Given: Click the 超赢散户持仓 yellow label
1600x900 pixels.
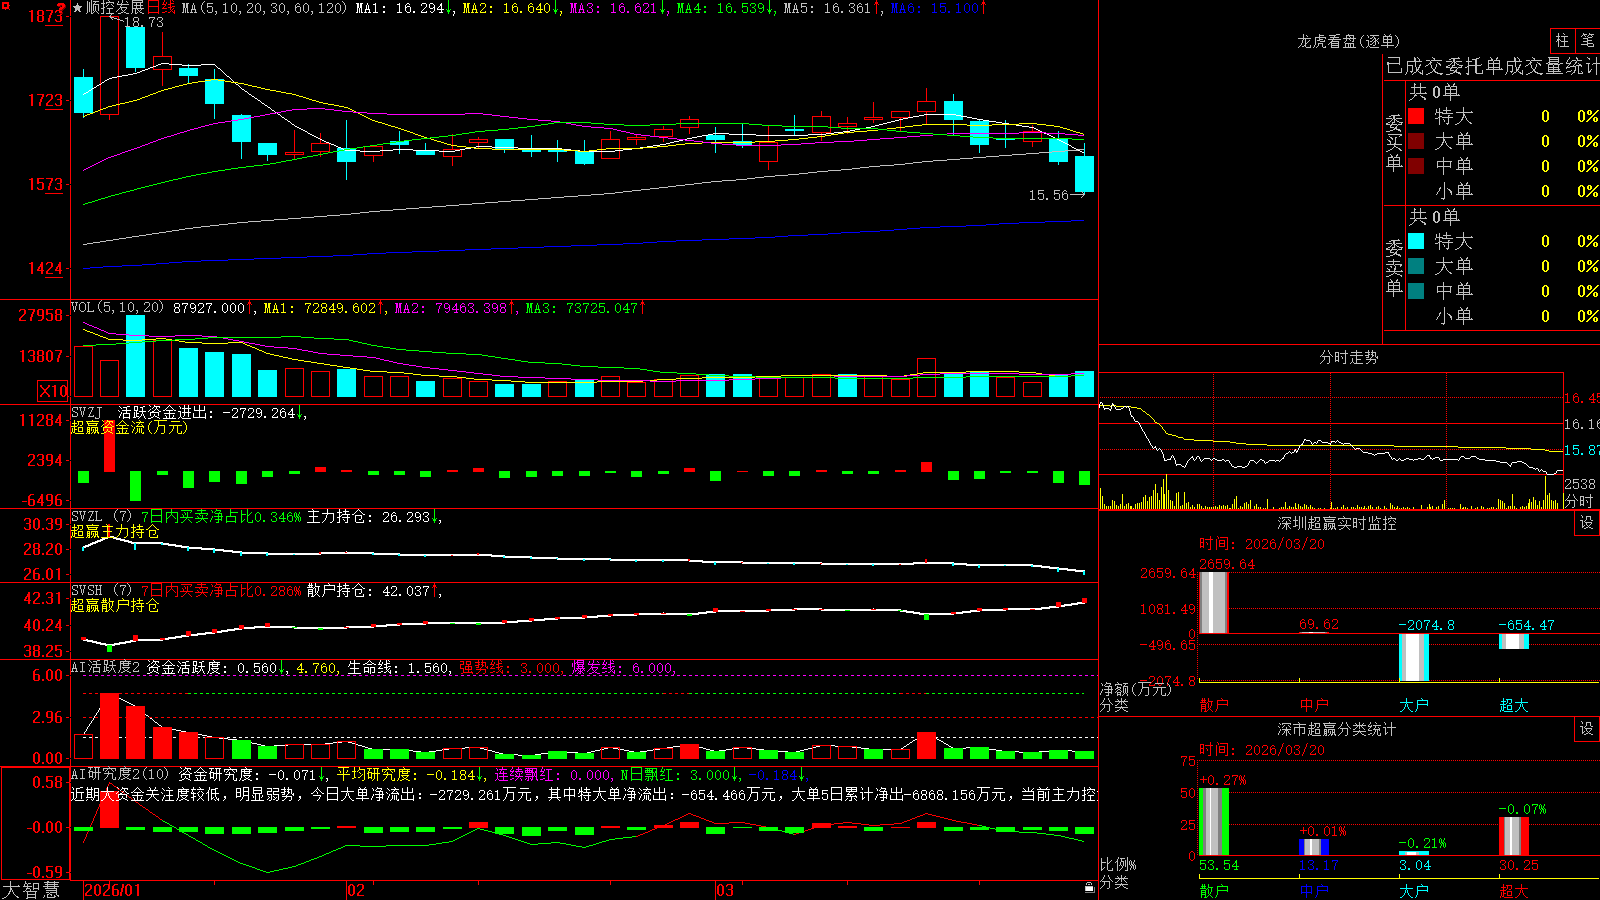Looking at the screenshot, I should coord(115,605).
